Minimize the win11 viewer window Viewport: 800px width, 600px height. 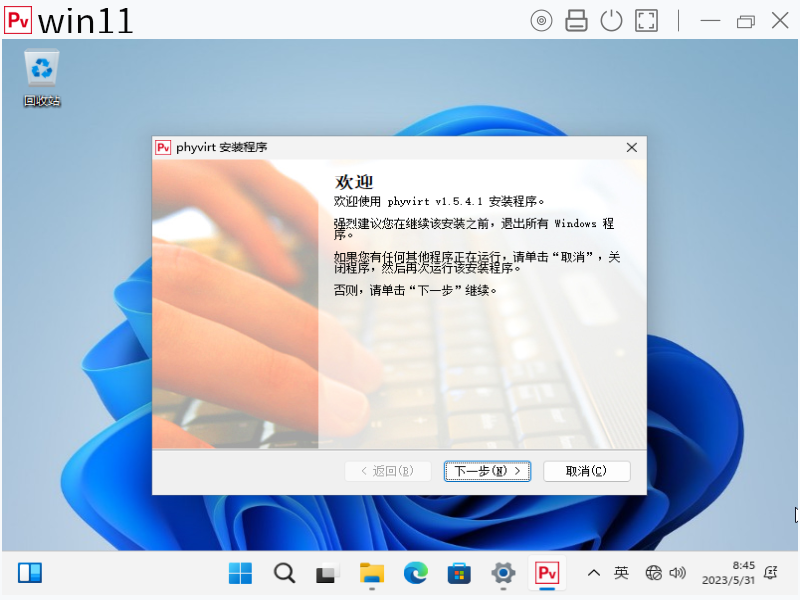(710, 21)
